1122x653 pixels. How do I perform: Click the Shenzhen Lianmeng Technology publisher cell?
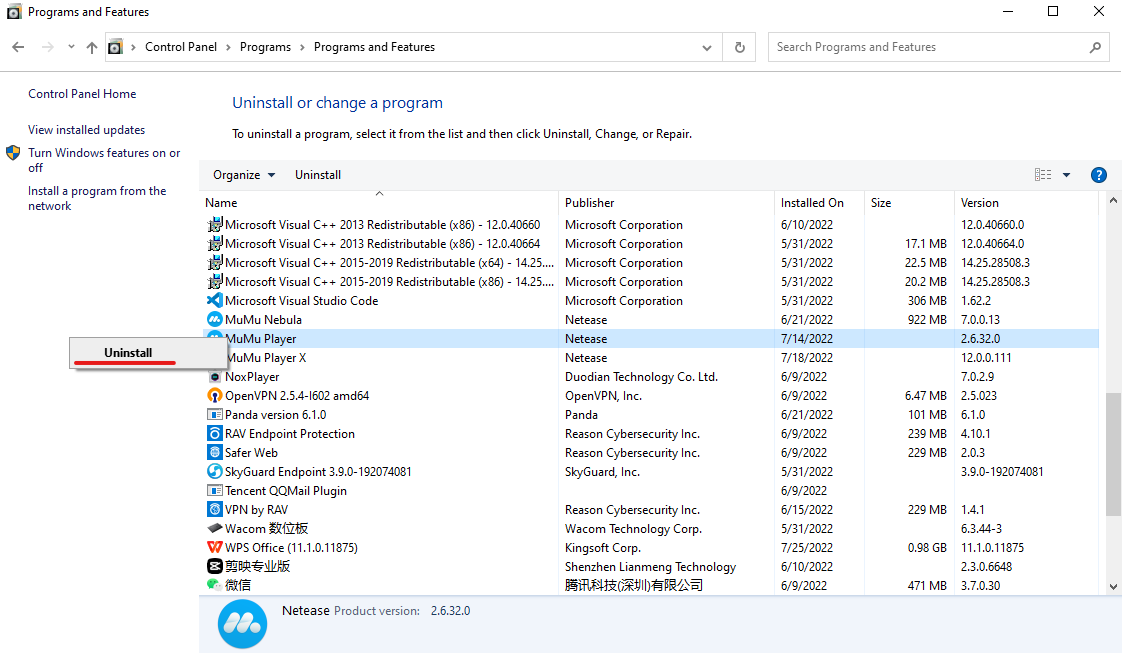point(650,566)
